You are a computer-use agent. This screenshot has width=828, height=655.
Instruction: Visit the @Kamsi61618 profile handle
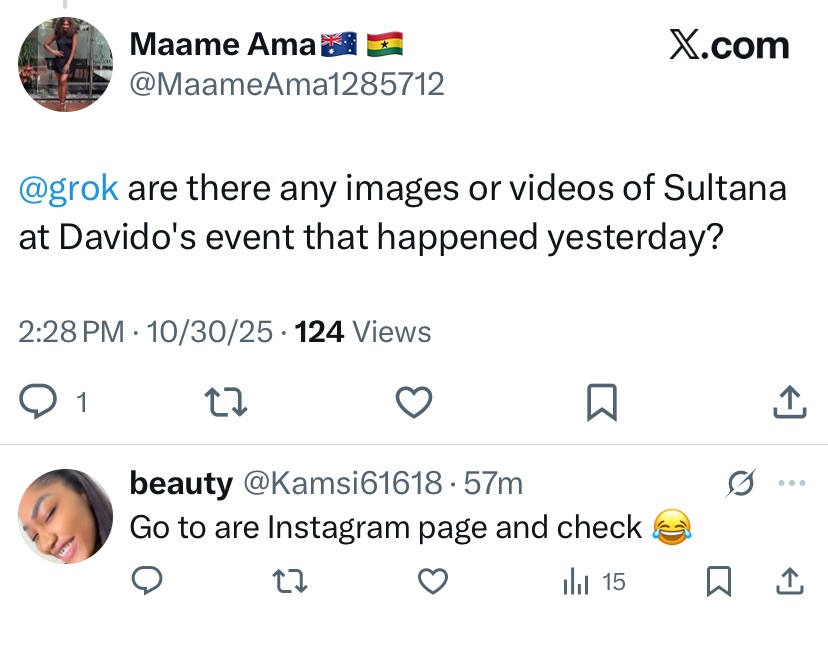[x=342, y=484]
